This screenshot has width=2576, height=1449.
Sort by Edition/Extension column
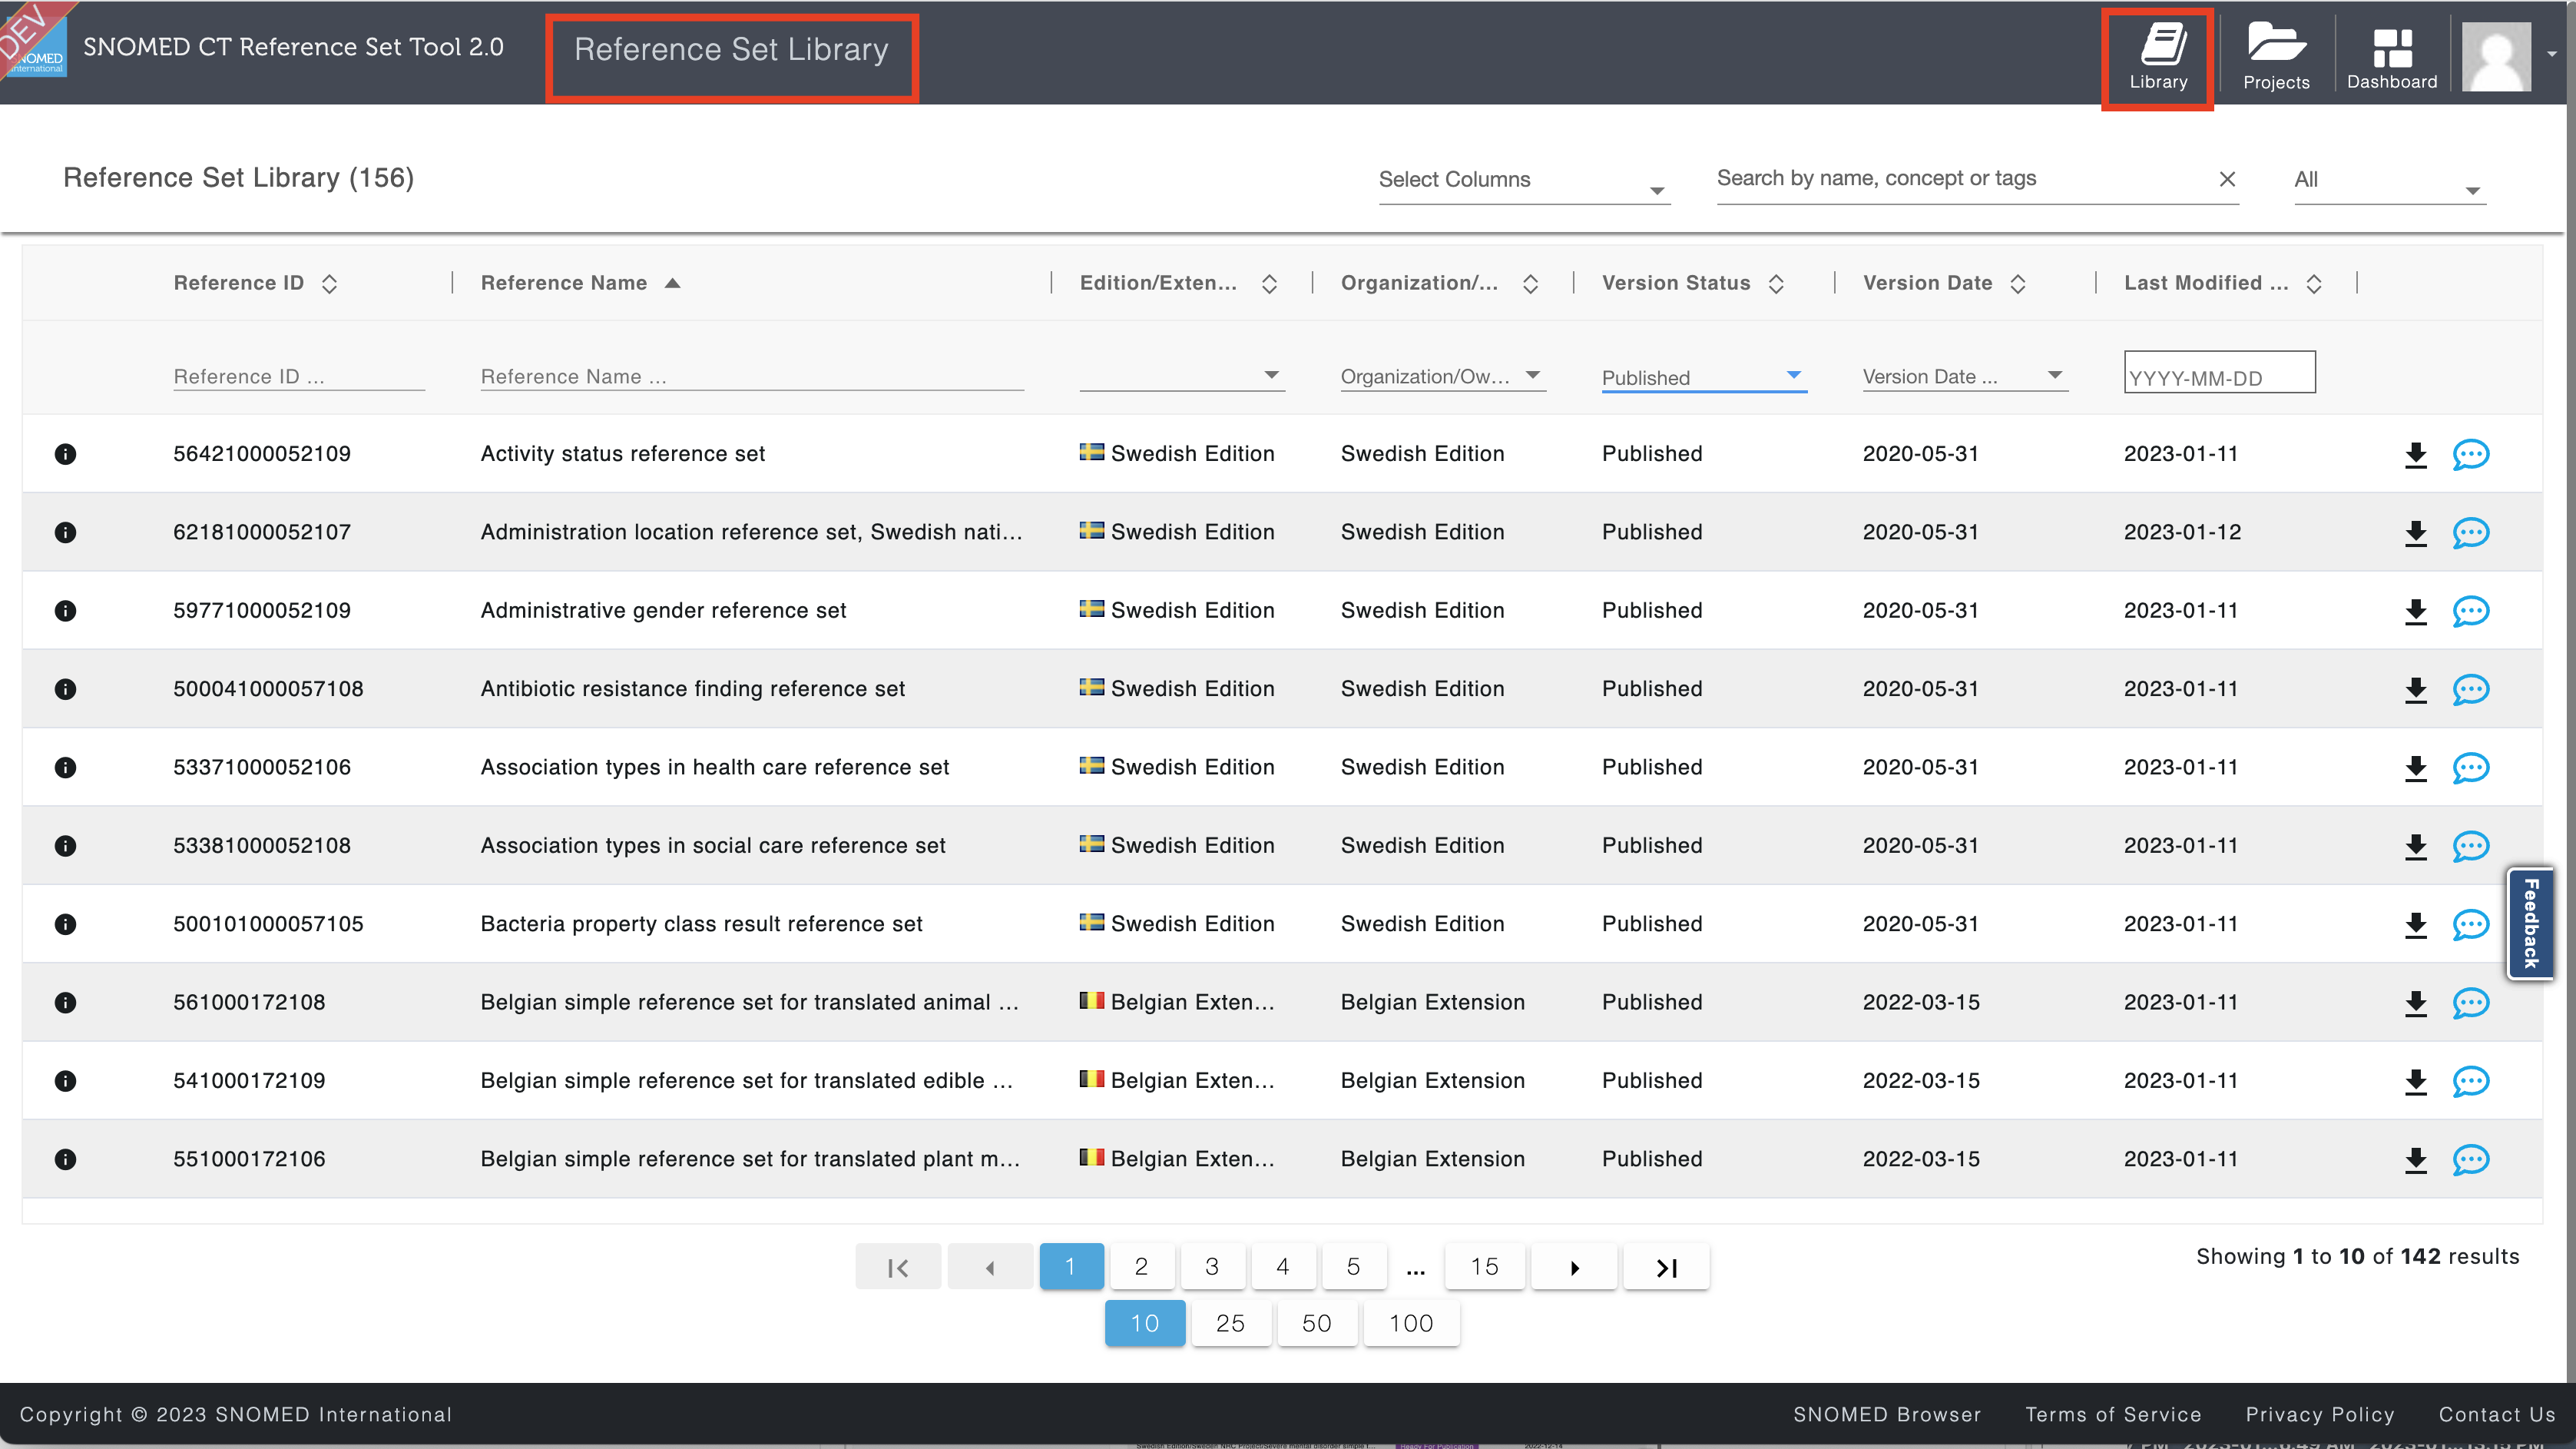[x=1269, y=284]
